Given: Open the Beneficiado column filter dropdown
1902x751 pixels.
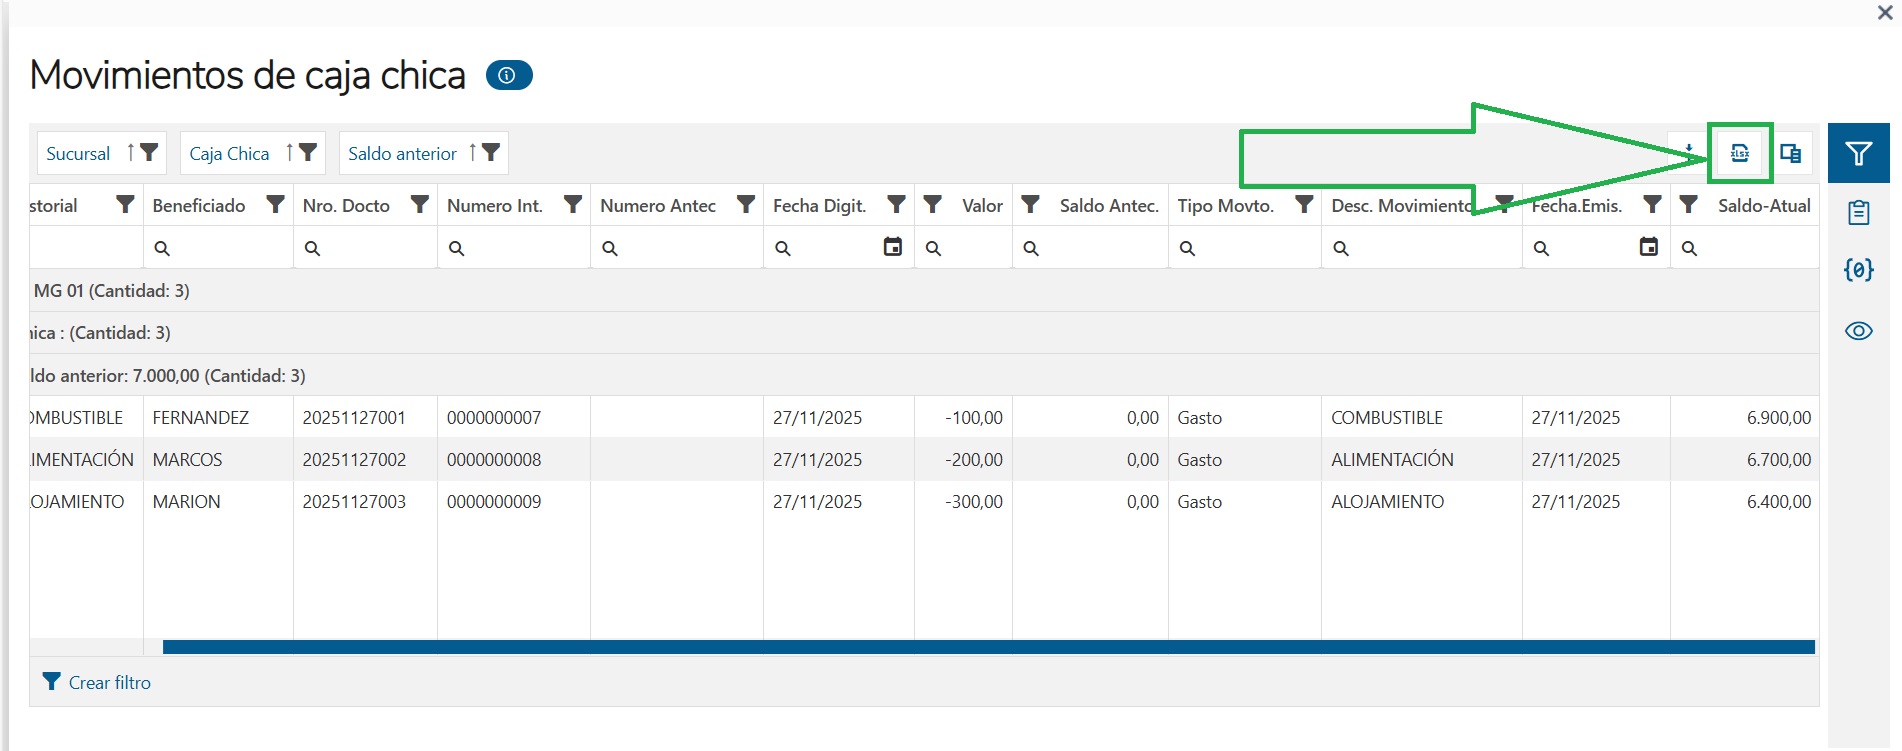Looking at the screenshot, I should click(x=275, y=205).
